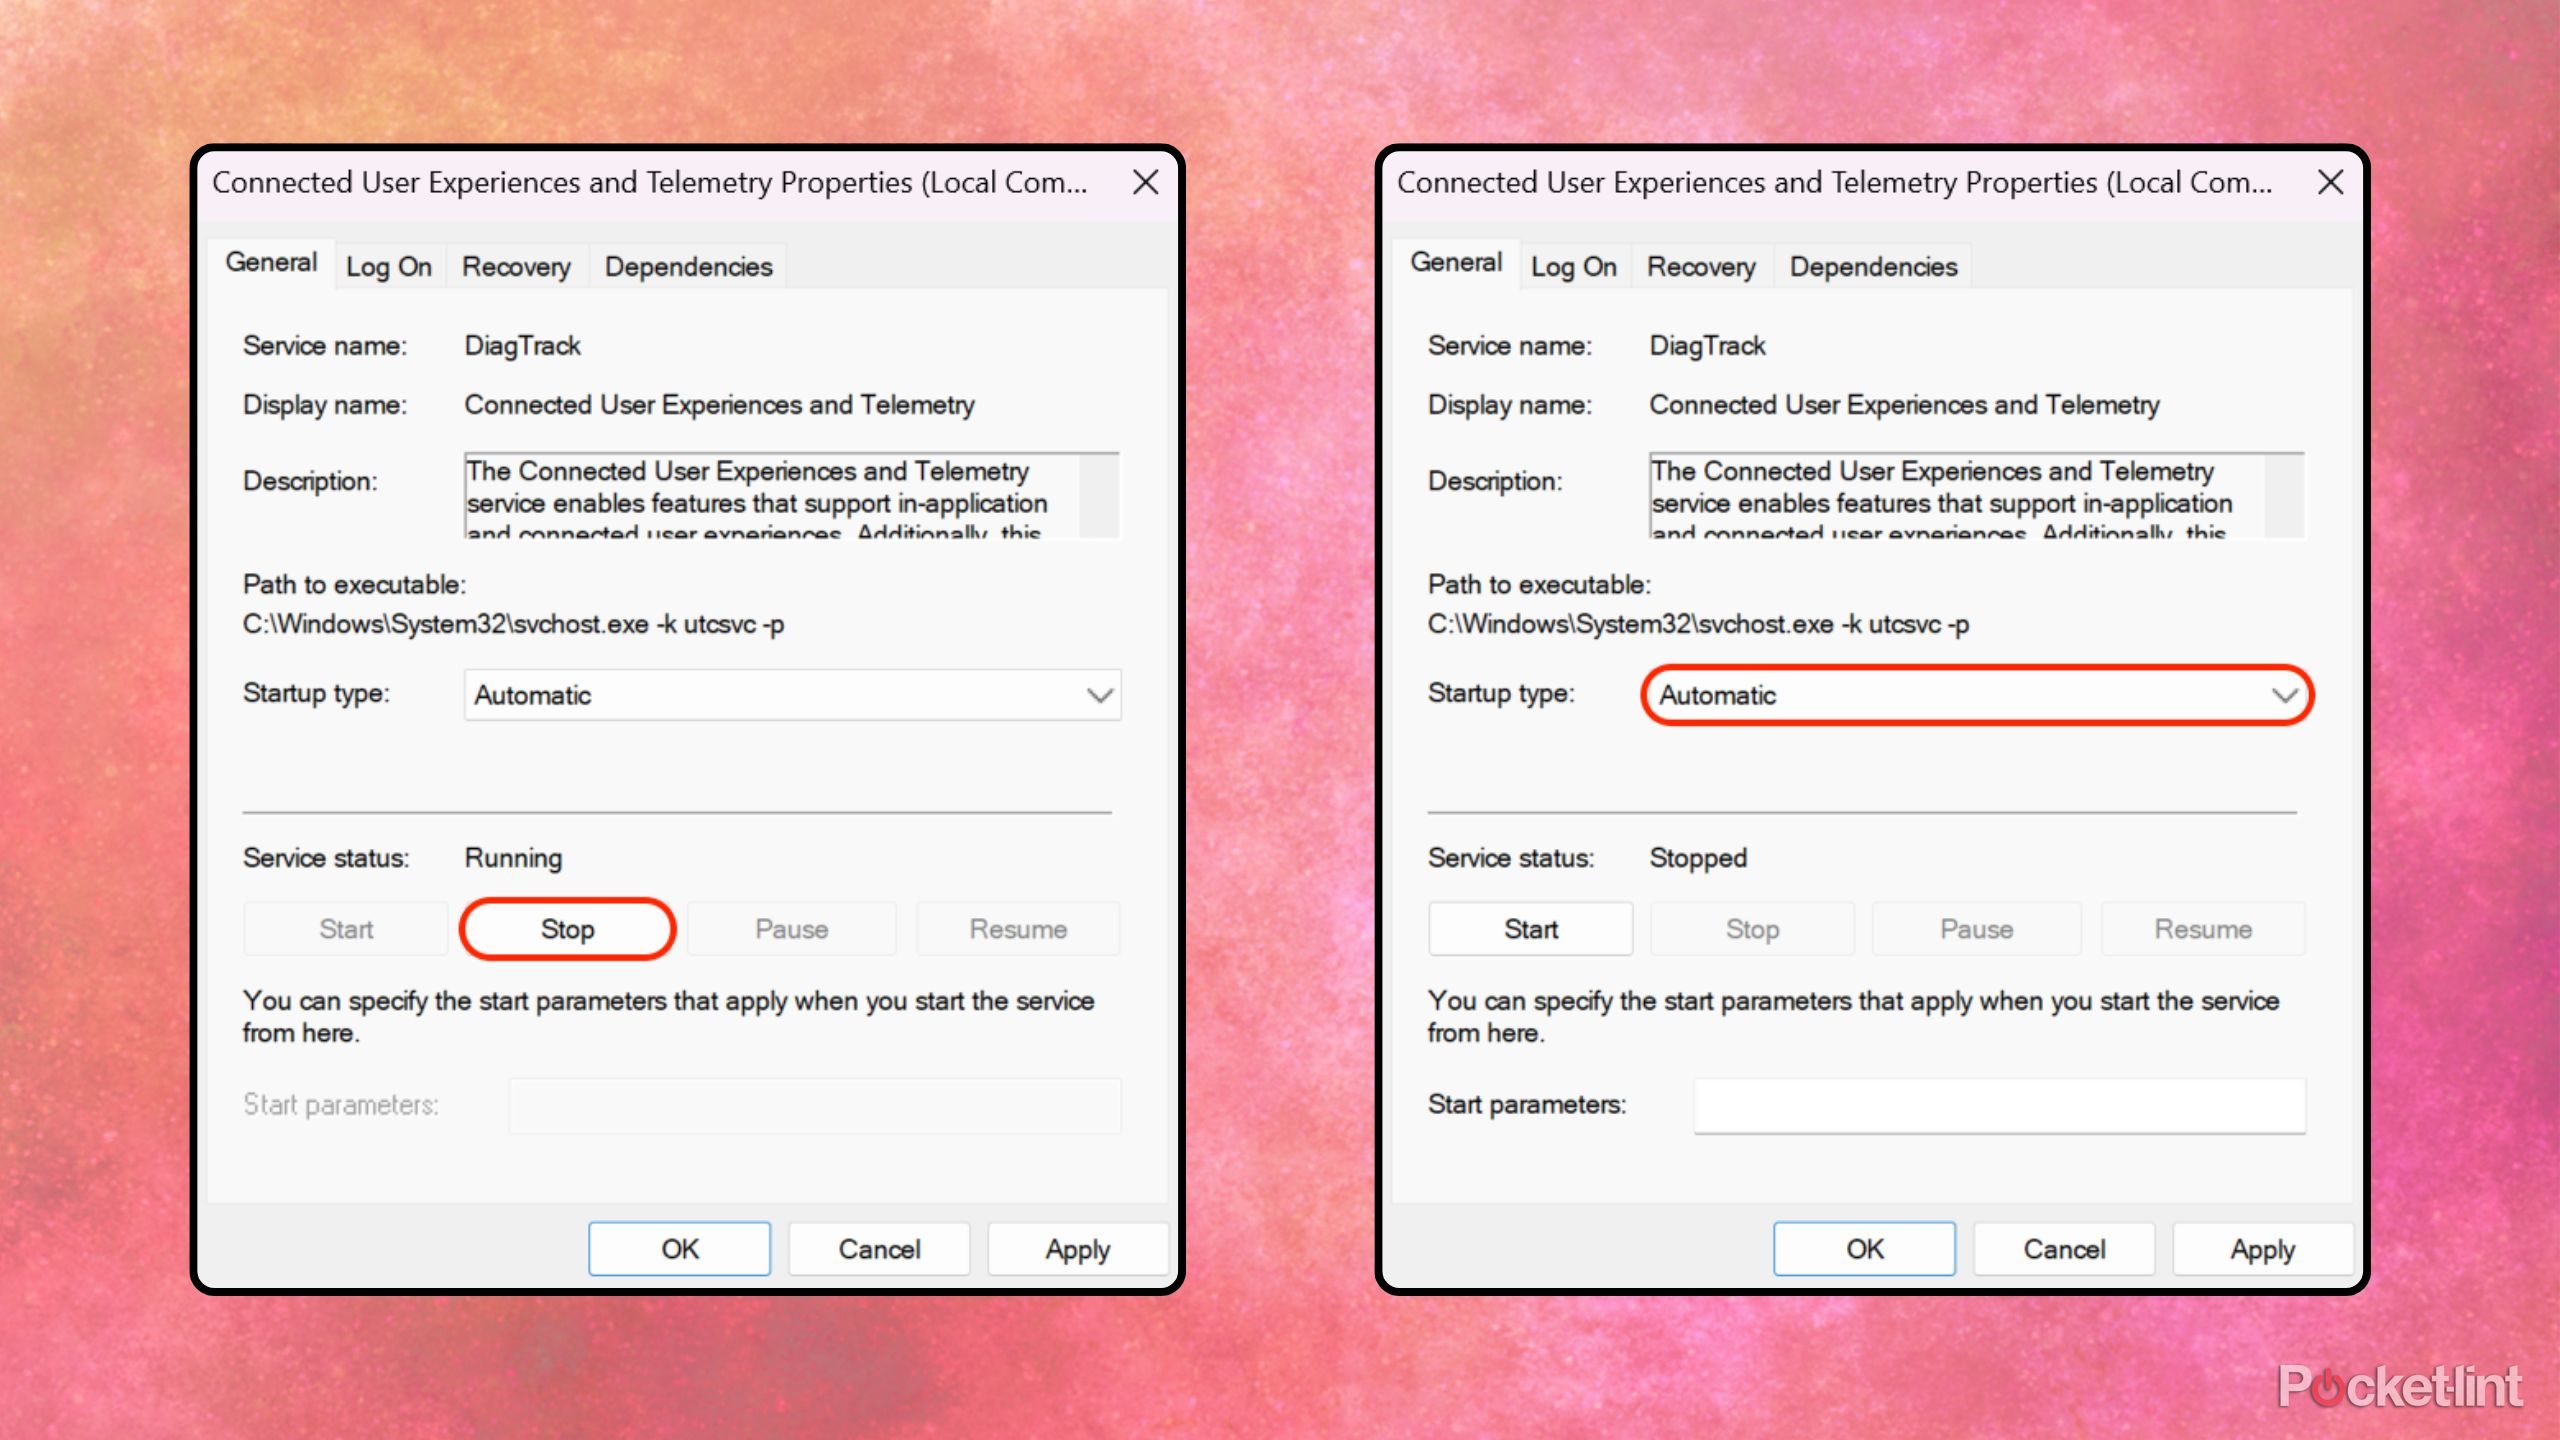Open Recovery tab in right dialog
Screen dimensions: 2560x1440
(1701, 267)
